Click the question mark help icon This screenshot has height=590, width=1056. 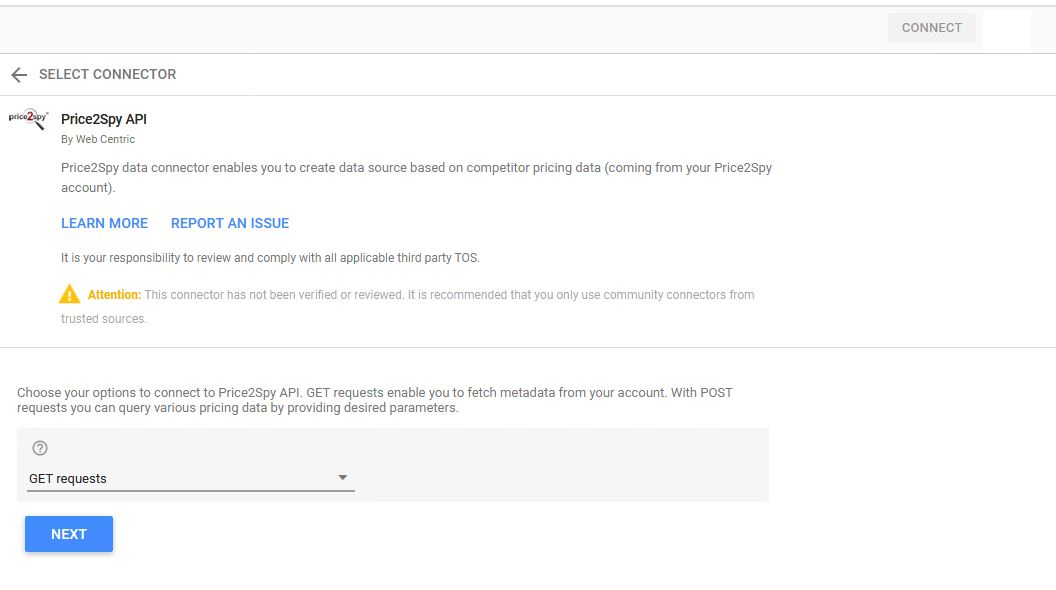[40, 448]
